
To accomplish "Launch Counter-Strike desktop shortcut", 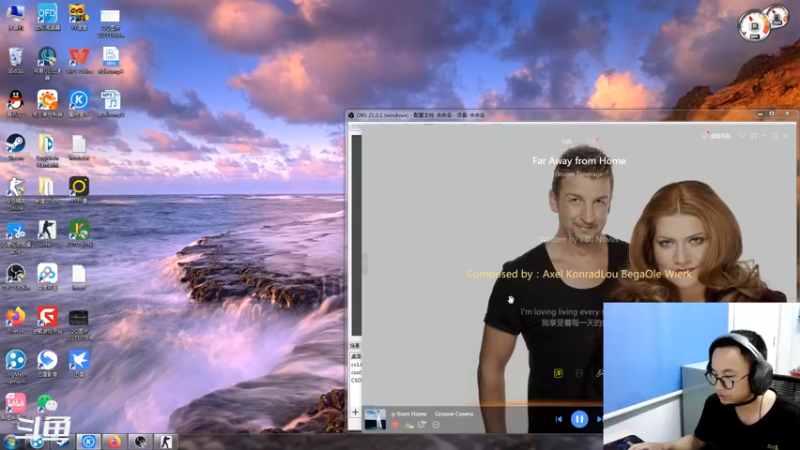I will click(47, 233).
